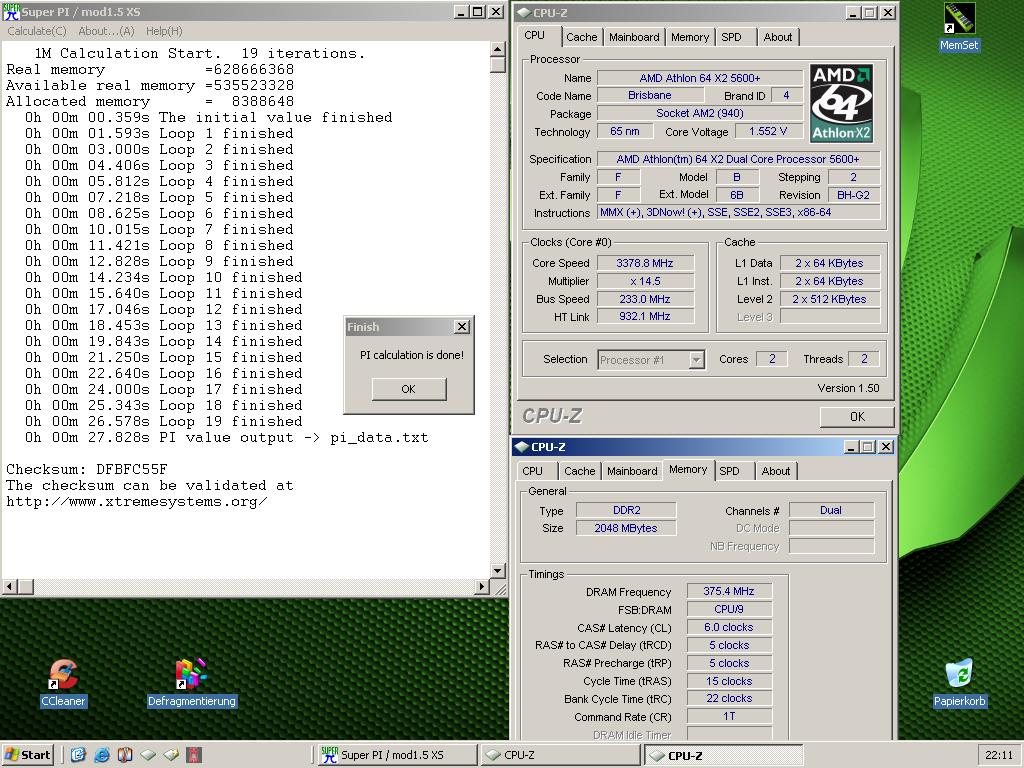Click the taskbar clock showing 22:11
Image resolution: width=1024 pixels, height=768 pixels.
point(999,755)
